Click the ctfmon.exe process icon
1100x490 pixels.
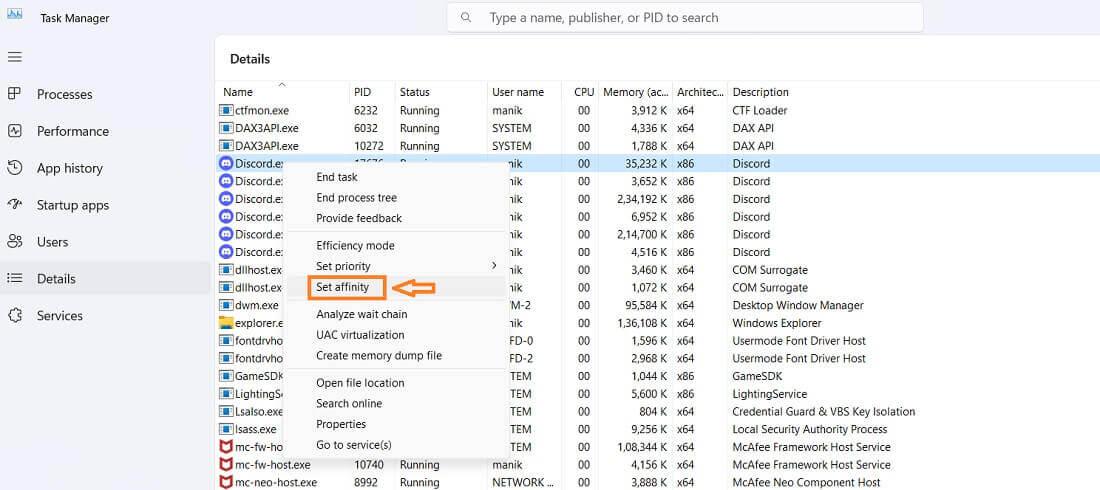click(x=226, y=110)
